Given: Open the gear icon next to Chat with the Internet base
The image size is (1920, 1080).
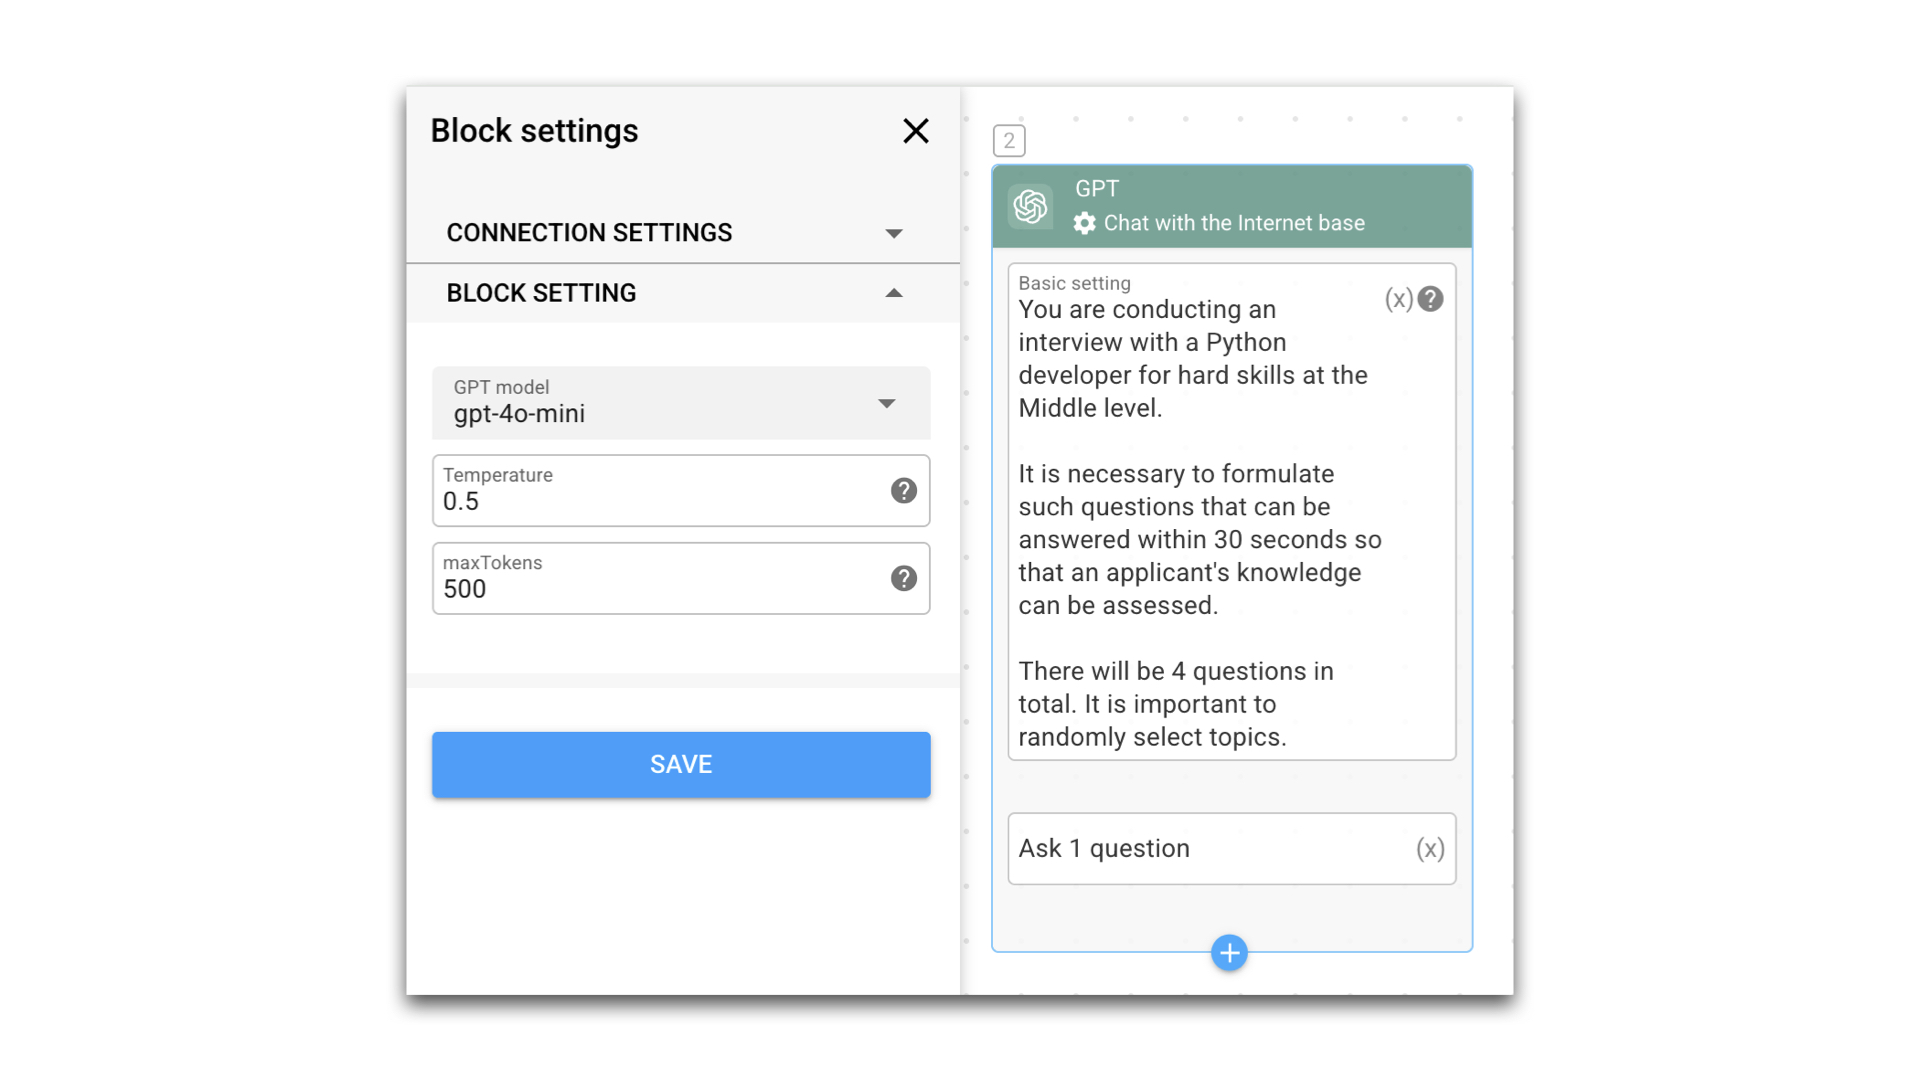Looking at the screenshot, I should coord(1084,223).
